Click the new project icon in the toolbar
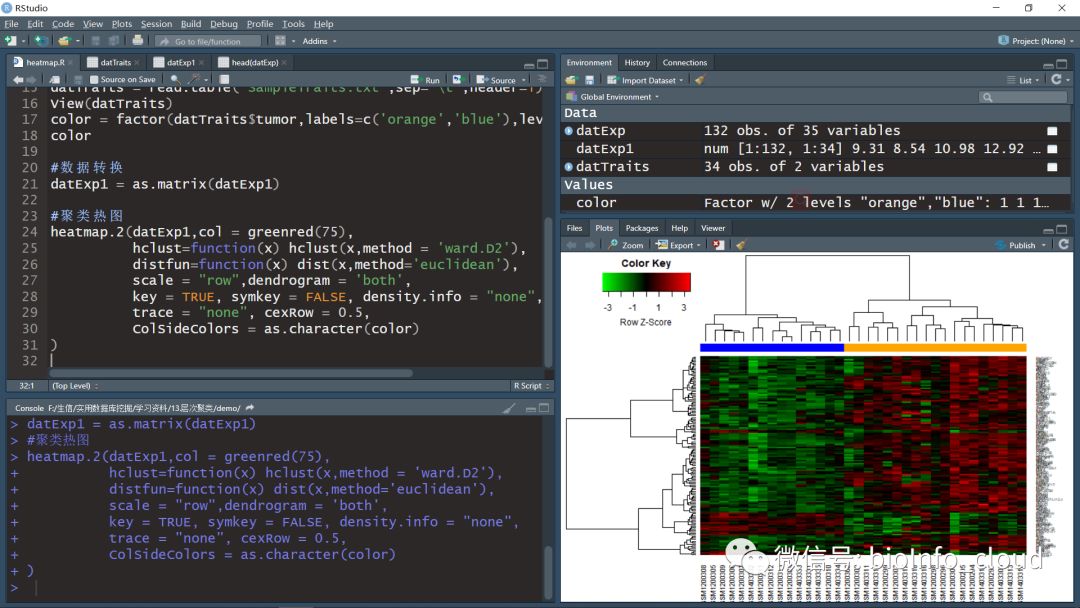Screen dimensions: 1080x608 (x=41, y=41)
